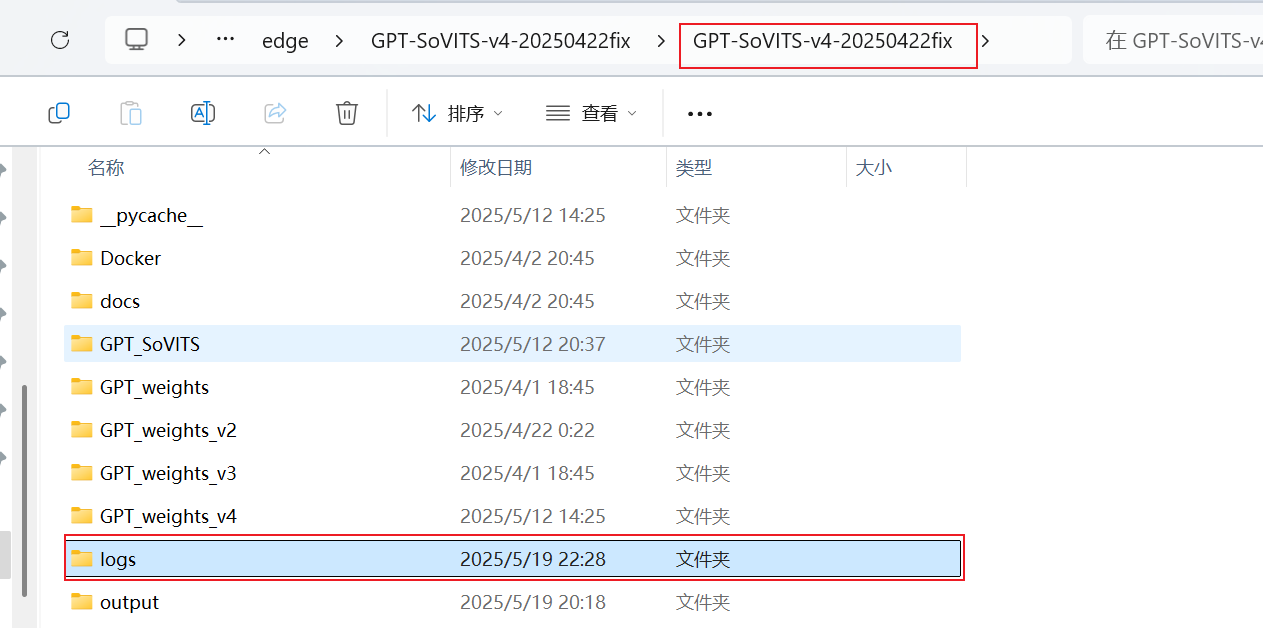Click the docs folder name
This screenshot has height=628, width=1263.
pos(120,301)
